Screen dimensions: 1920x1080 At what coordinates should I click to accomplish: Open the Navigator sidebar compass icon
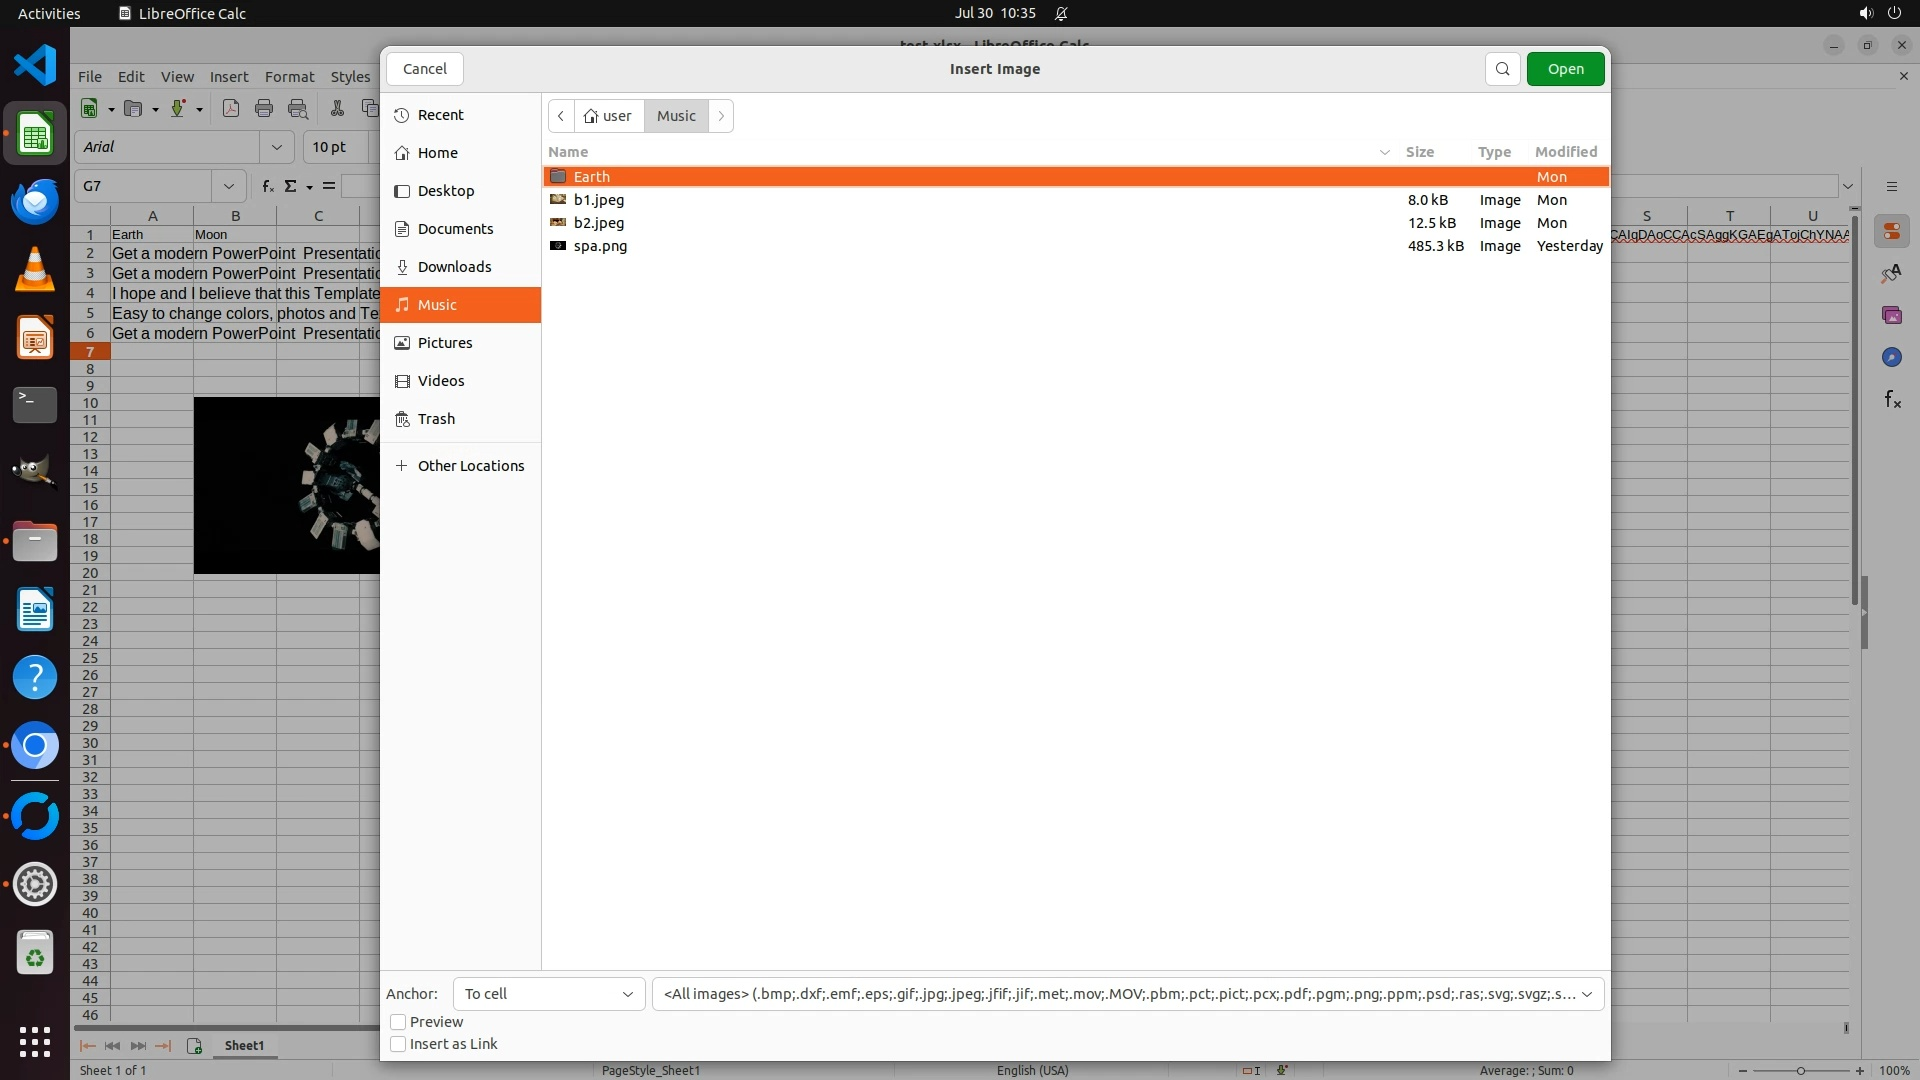[x=1891, y=358]
